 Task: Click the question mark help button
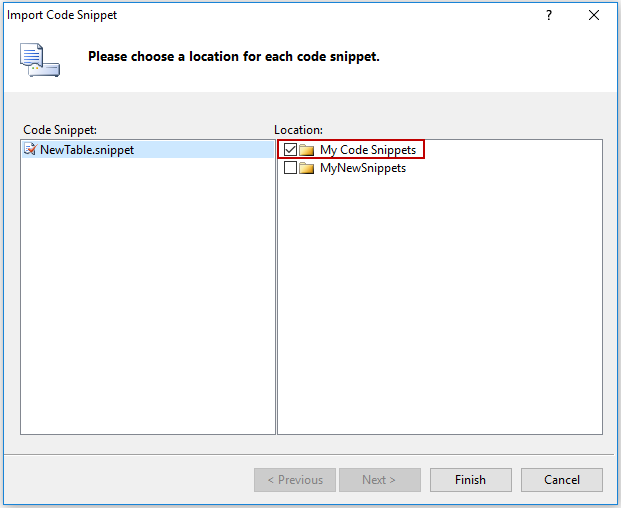pyautogui.click(x=549, y=16)
